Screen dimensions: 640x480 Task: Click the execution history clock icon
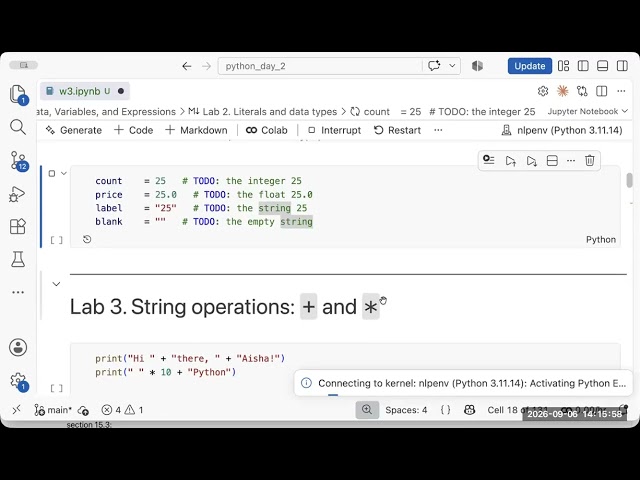pyautogui.click(x=87, y=239)
